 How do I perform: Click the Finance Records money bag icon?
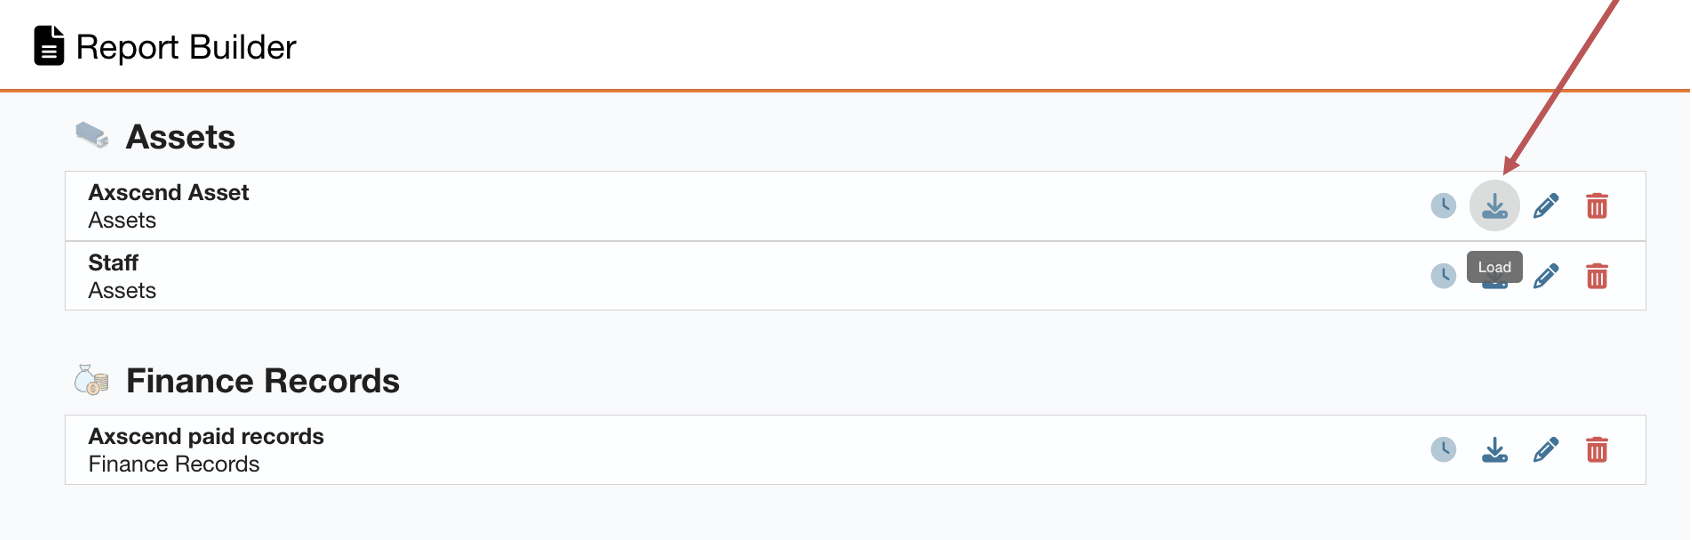(92, 380)
